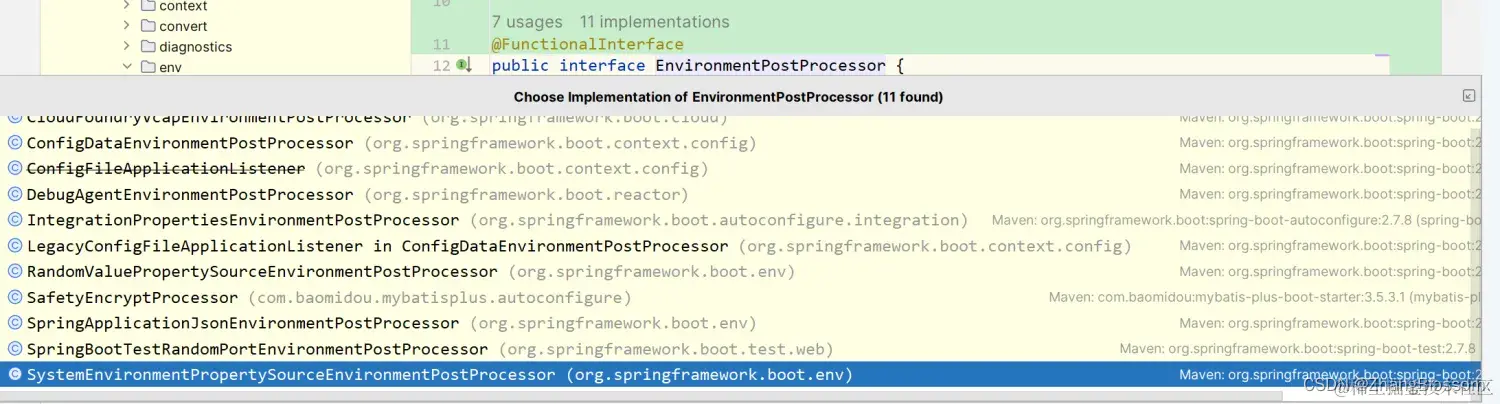1500x404 pixels.
Task: Click class icon beside ConfigDataEnvironmentPostProcessor
Action: 15,143
